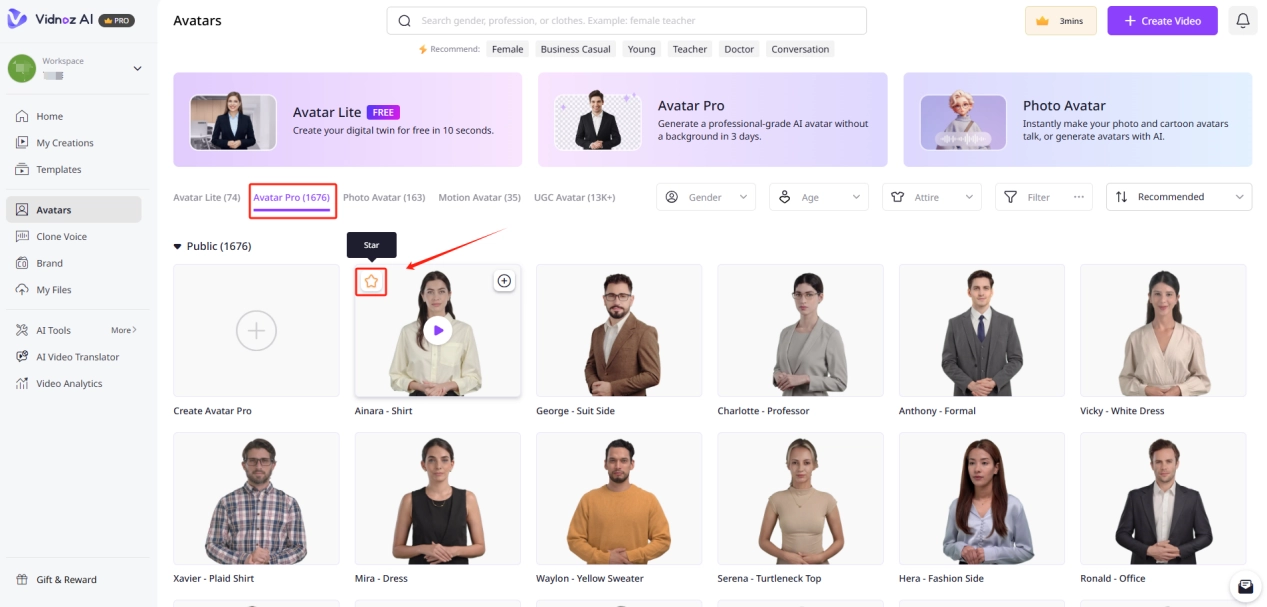Switch to the Photo Avatar tab
The width and height of the screenshot is (1267, 607).
(384, 198)
